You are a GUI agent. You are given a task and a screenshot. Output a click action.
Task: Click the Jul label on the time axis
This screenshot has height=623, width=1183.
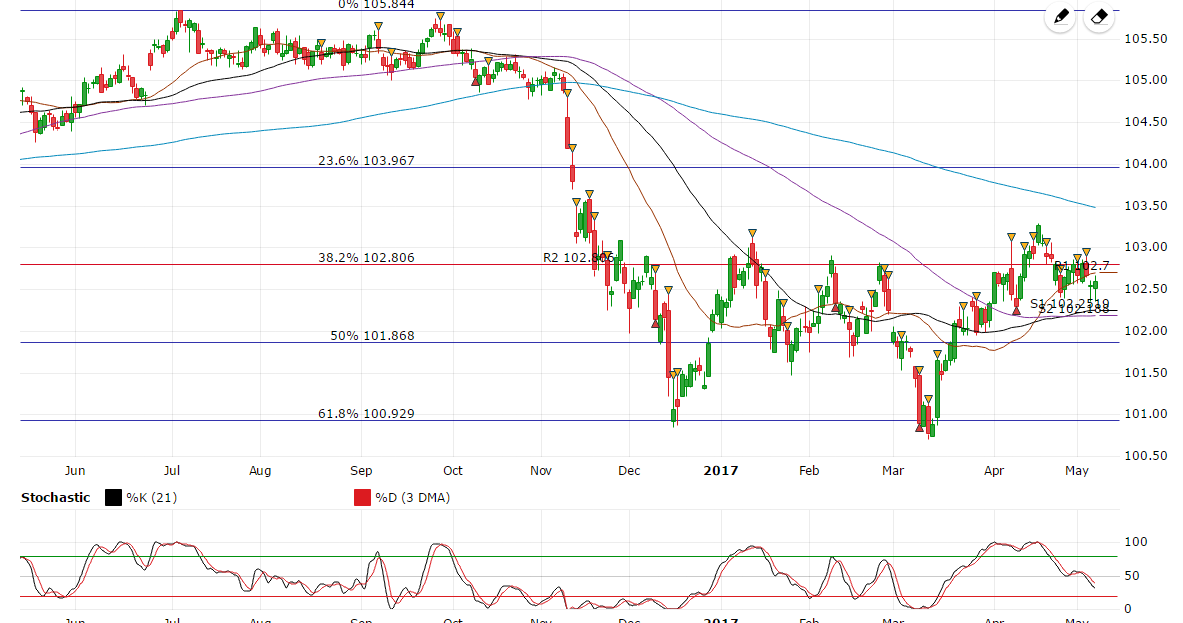click(172, 471)
